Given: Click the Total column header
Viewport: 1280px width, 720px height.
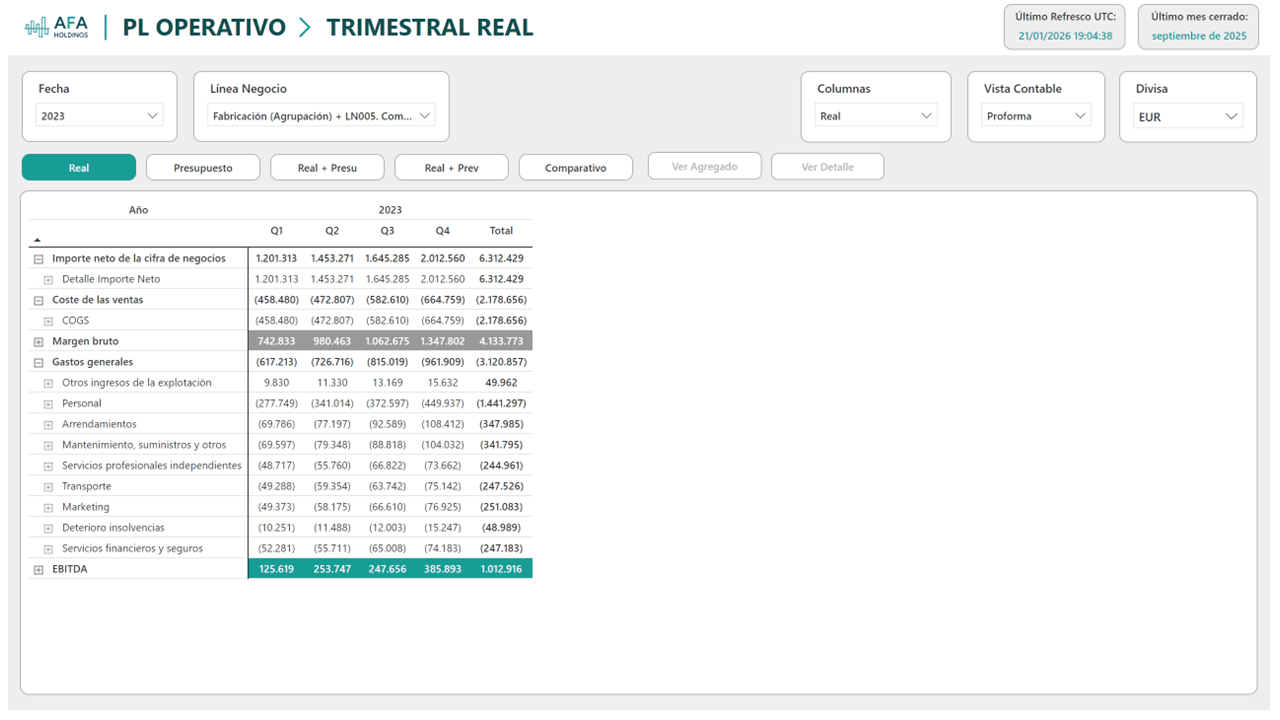Looking at the screenshot, I should [x=501, y=231].
